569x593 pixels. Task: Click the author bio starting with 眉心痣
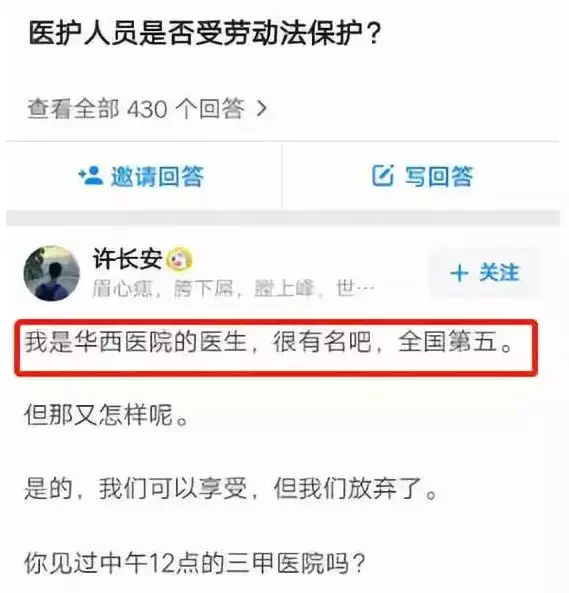coord(233,289)
